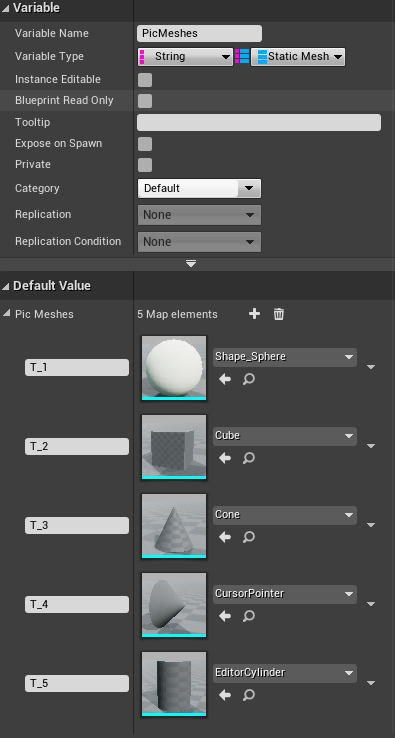Viewport: 395px width, 738px height.
Task: Browse to Cube asset with magnifier icon
Action: (x=249, y=458)
